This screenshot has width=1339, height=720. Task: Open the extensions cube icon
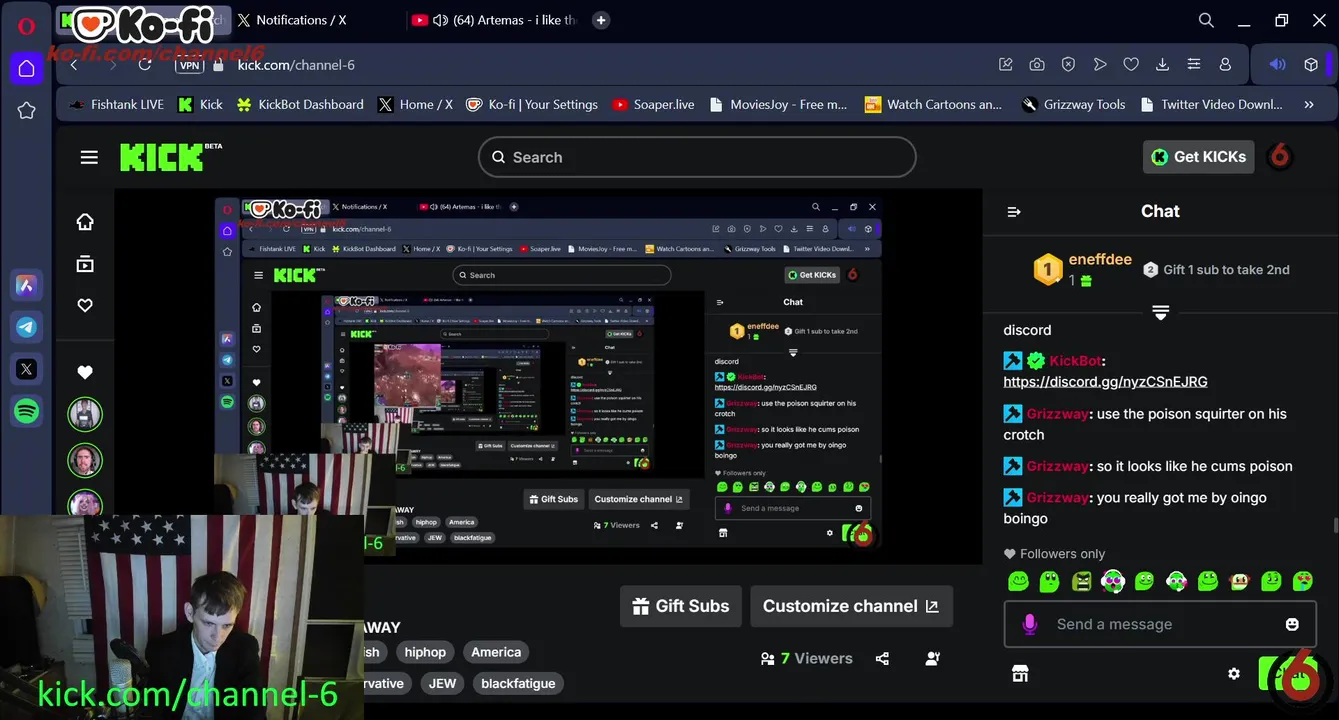pyautogui.click(x=1311, y=65)
